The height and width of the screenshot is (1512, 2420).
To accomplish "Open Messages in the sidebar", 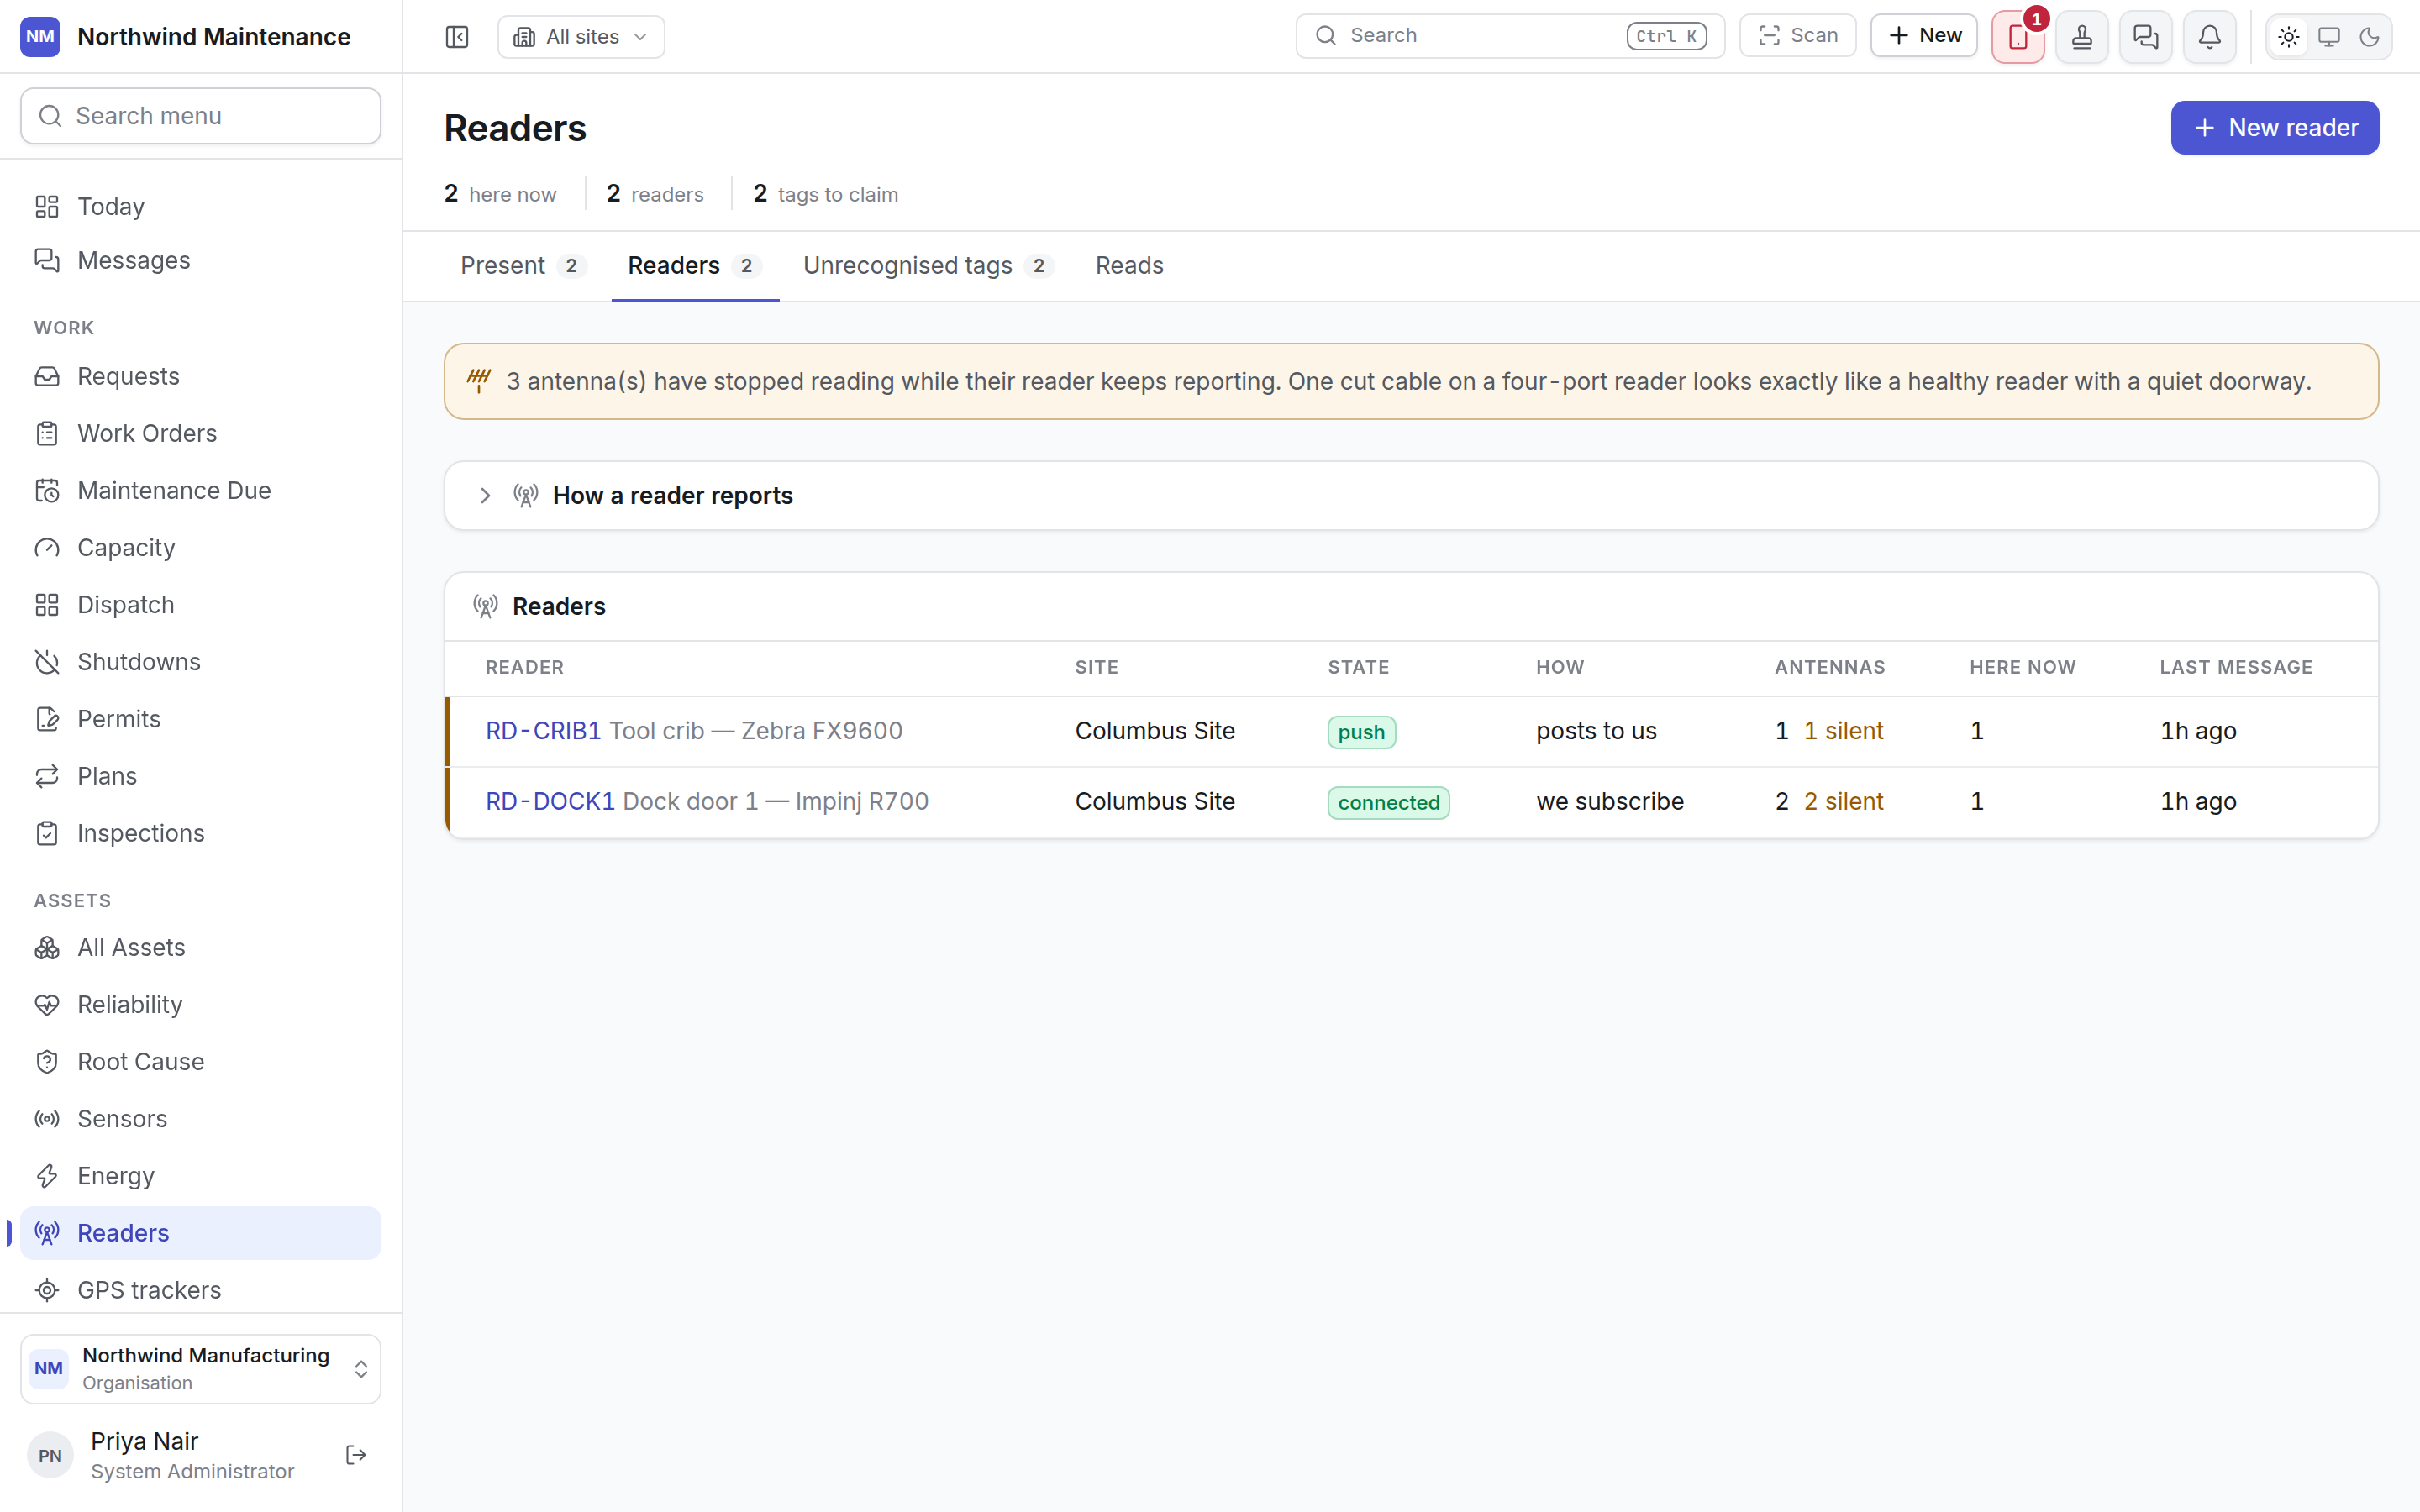I will [x=201, y=260].
